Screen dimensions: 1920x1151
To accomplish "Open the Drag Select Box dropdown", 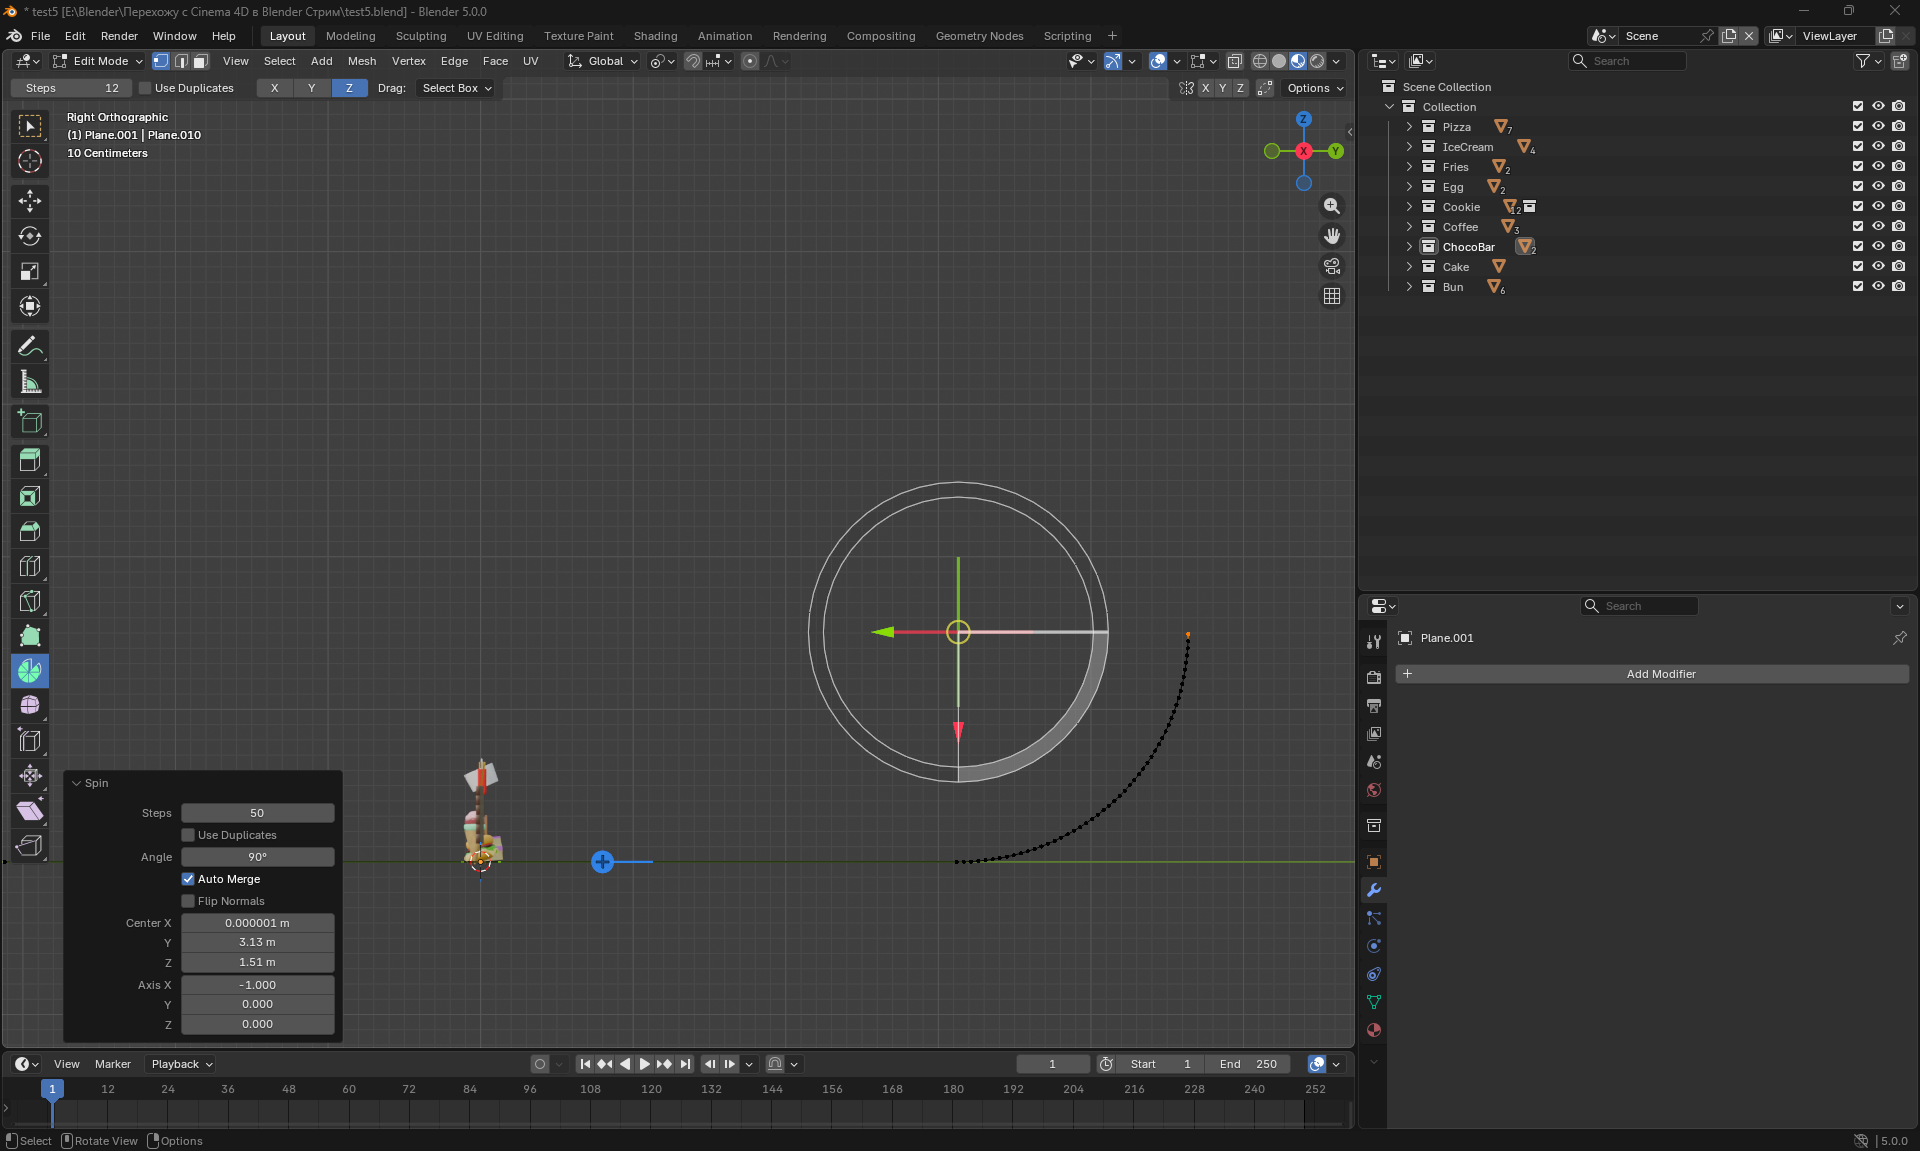I will pyautogui.click(x=456, y=88).
